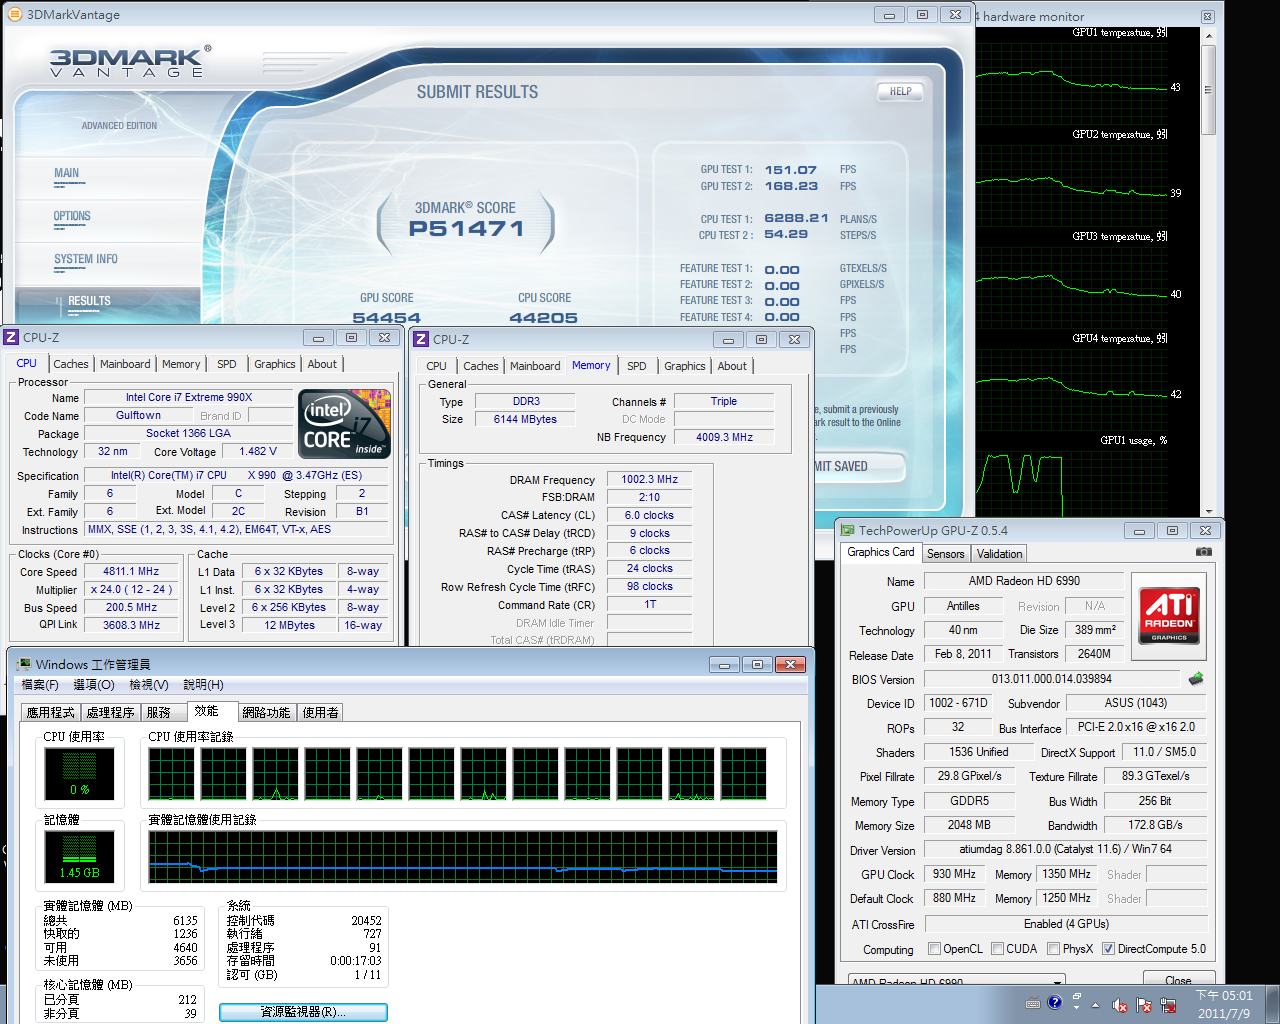Click memory gauge showing 1.45 GB
Image resolution: width=1280 pixels, height=1024 pixels.
(x=79, y=856)
